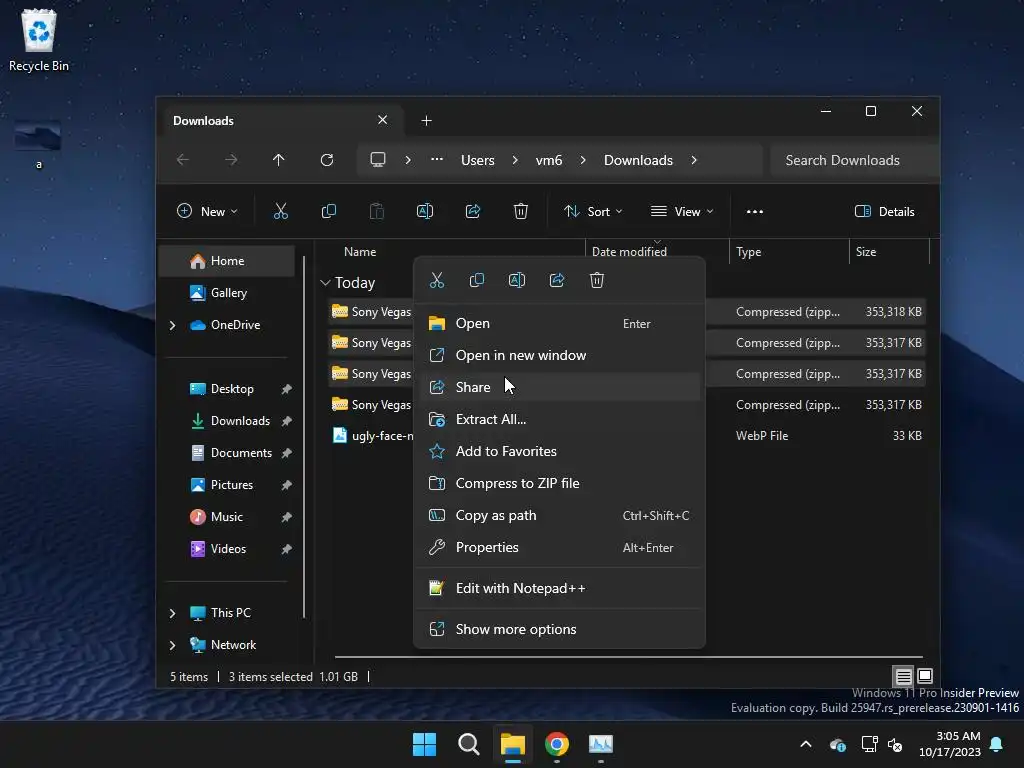Sort by the Size column header

(x=888, y=251)
